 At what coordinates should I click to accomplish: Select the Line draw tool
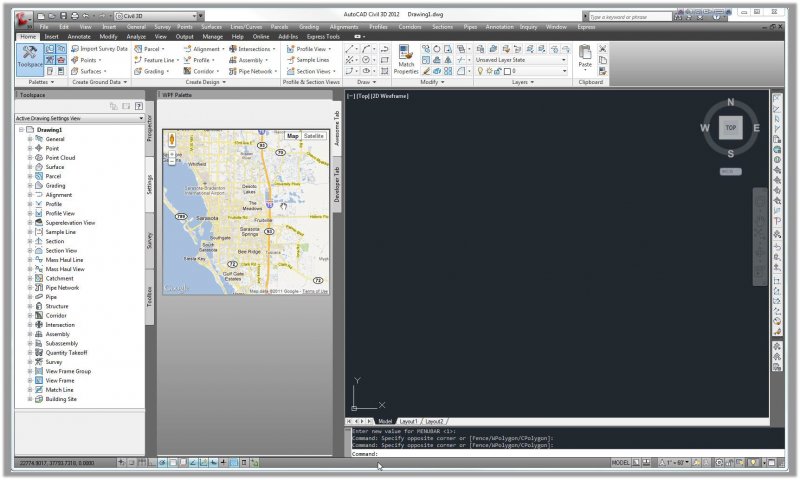coord(349,49)
